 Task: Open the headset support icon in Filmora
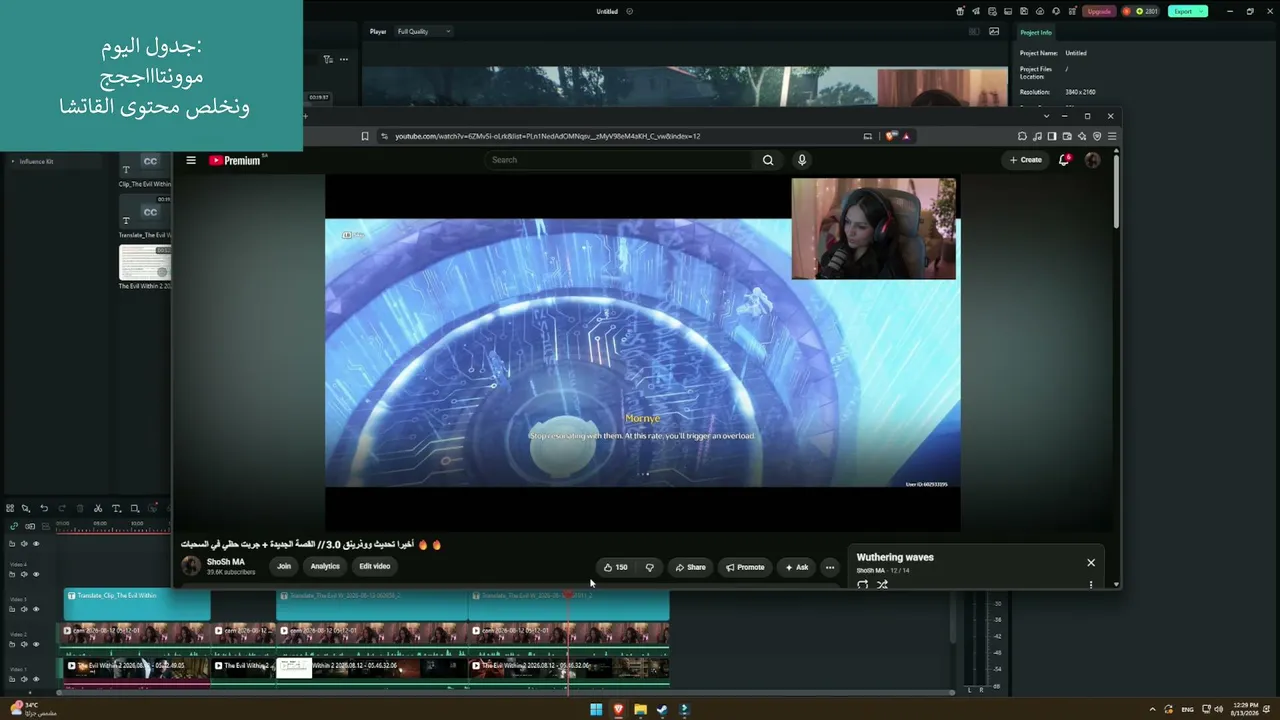(x=1056, y=11)
